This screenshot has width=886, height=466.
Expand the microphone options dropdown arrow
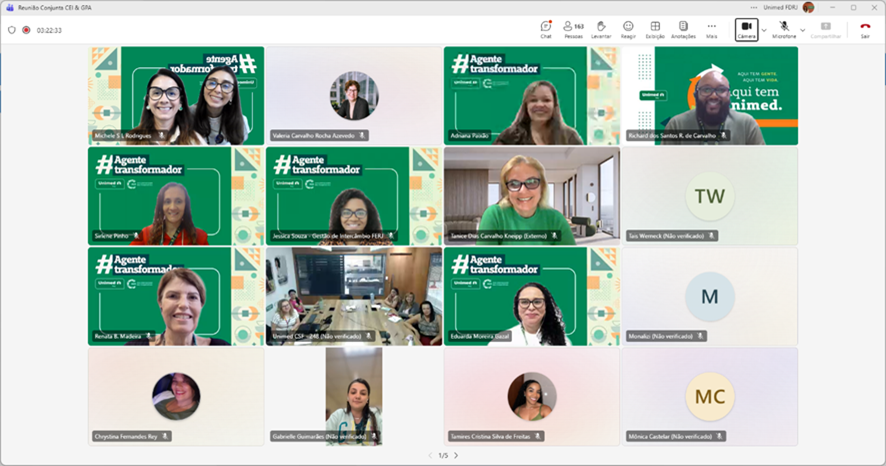tap(802, 30)
